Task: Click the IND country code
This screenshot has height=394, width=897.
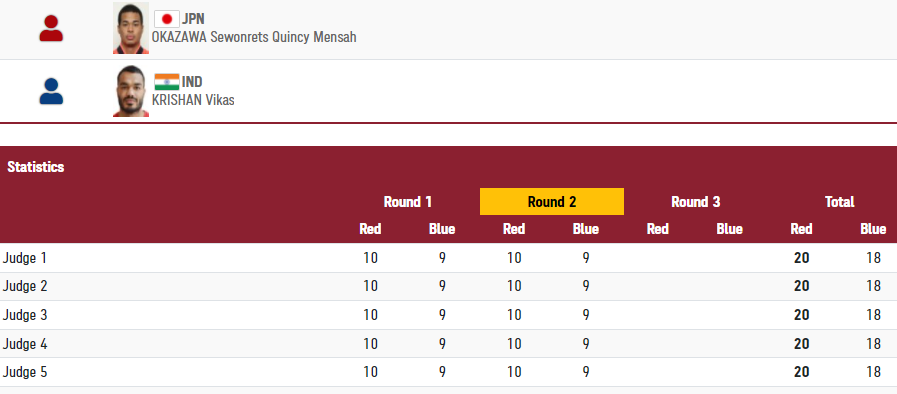Action: (192, 82)
